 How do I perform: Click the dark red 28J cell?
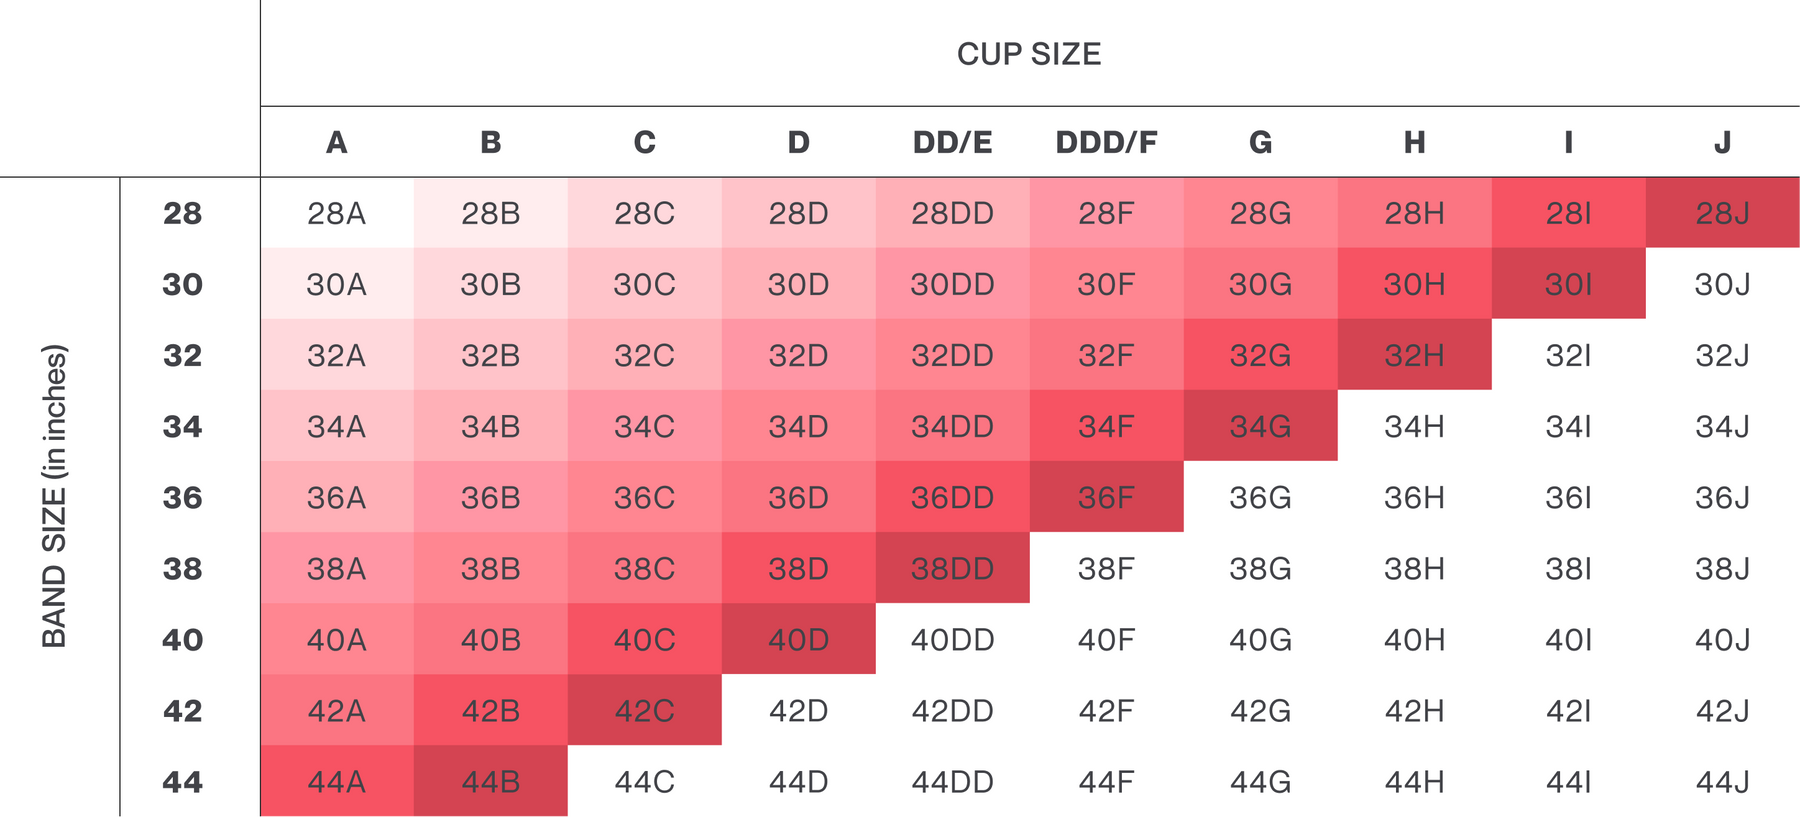pos(1722,213)
